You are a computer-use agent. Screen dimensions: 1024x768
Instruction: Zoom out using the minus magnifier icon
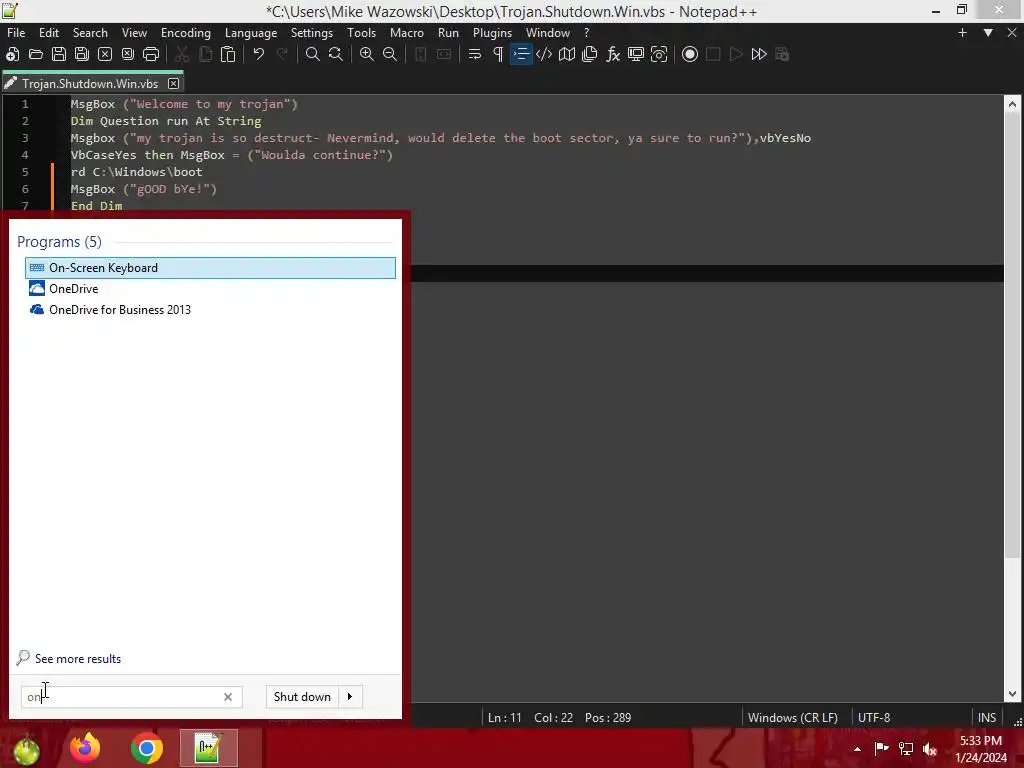coord(390,54)
